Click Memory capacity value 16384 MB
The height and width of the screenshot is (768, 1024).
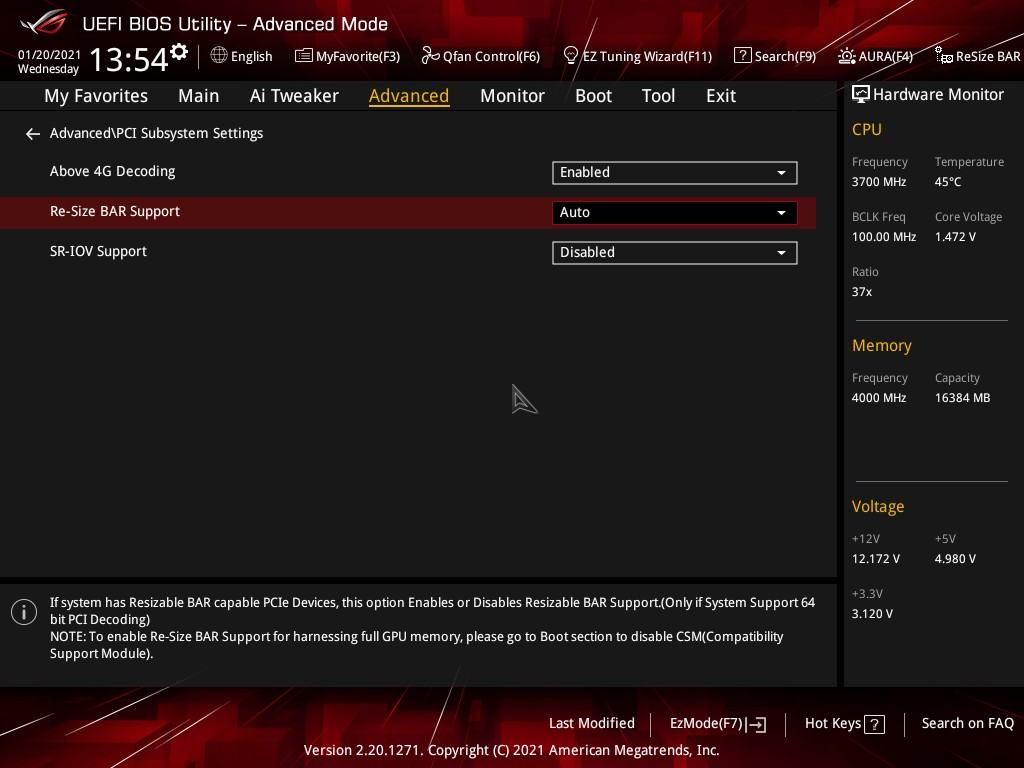point(962,398)
